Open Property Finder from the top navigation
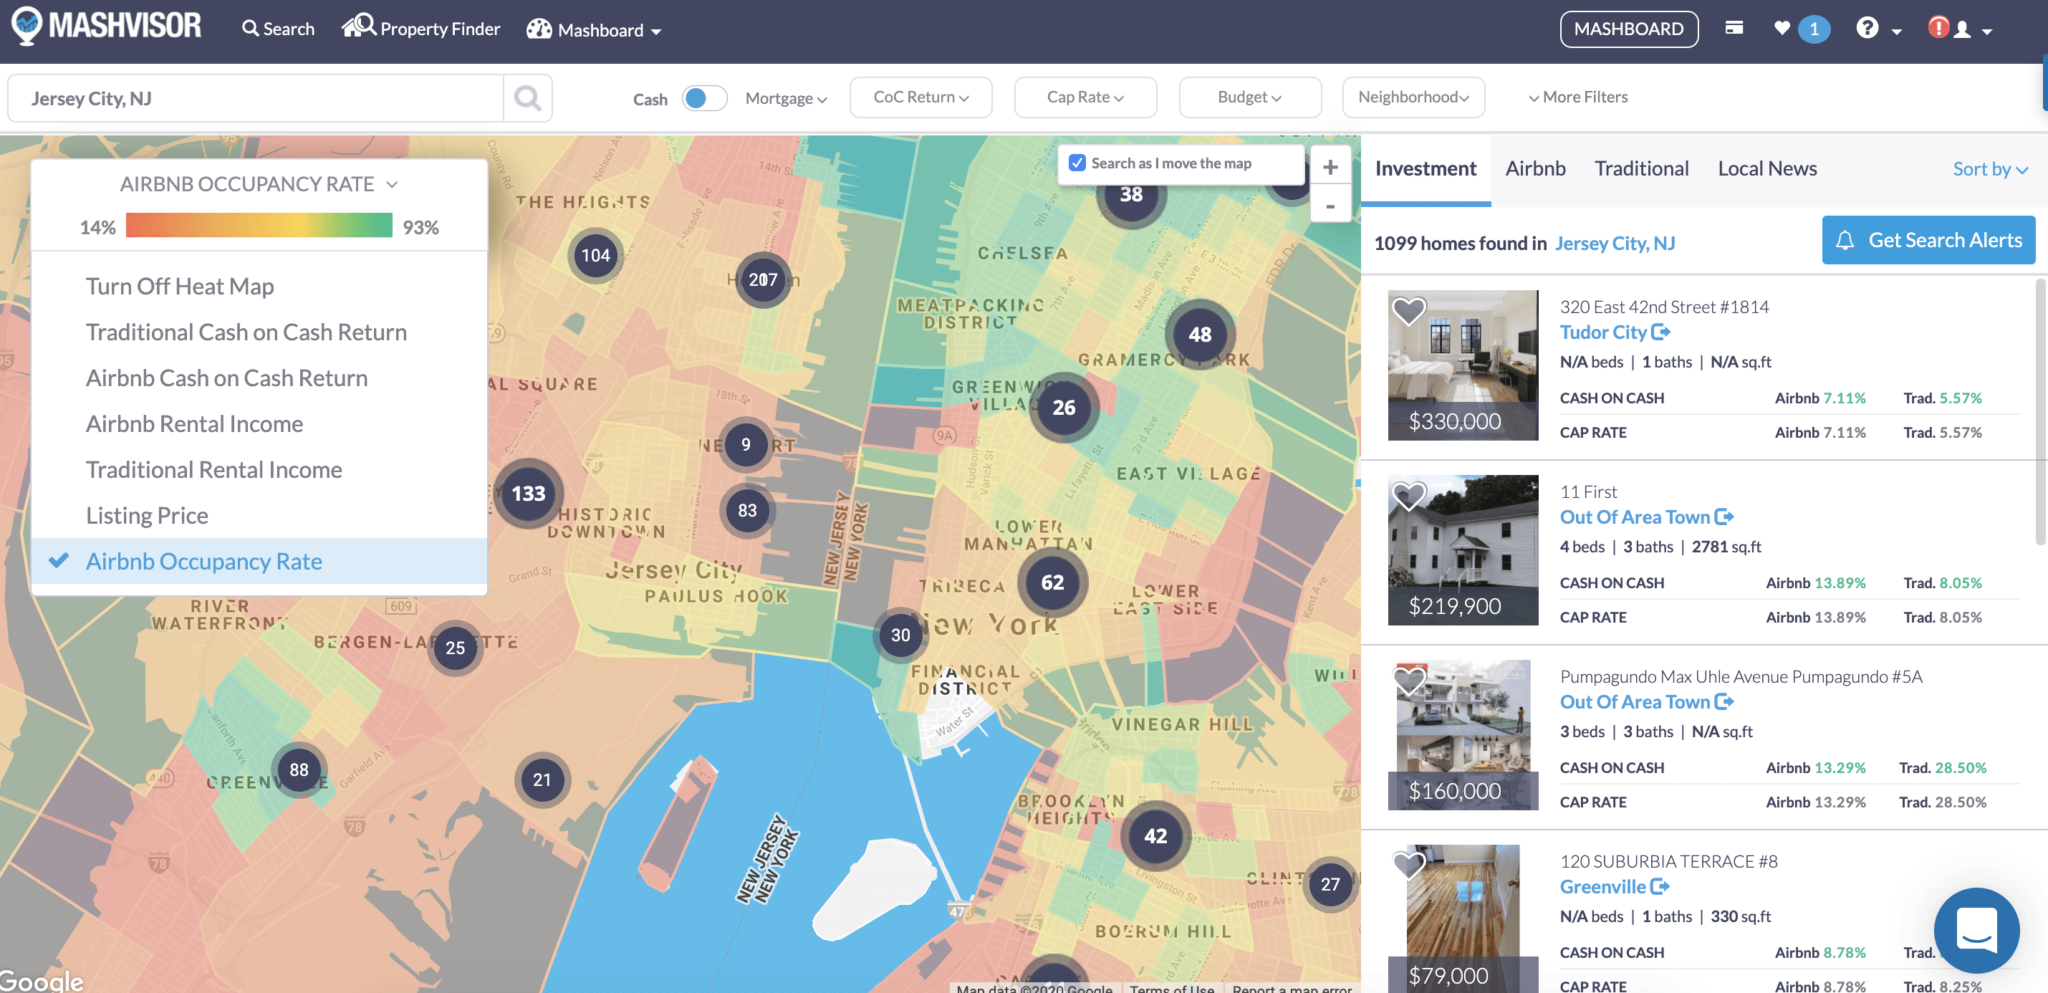This screenshot has width=2048, height=993. click(420, 28)
